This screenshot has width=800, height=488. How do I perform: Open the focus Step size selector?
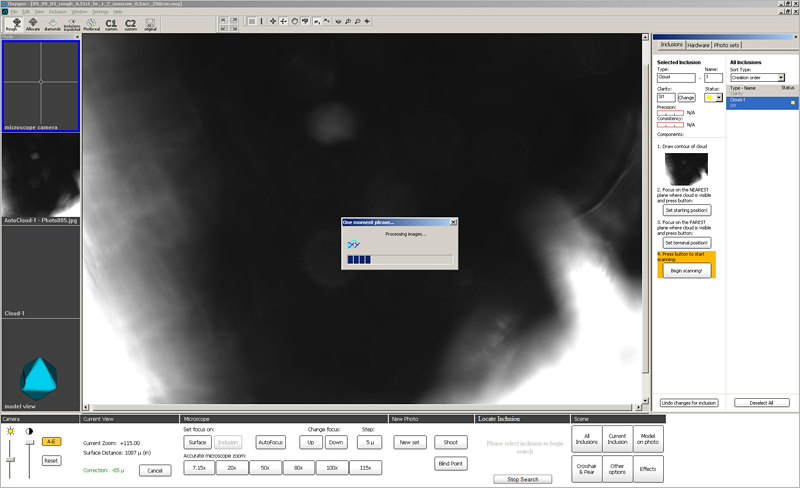(369, 441)
